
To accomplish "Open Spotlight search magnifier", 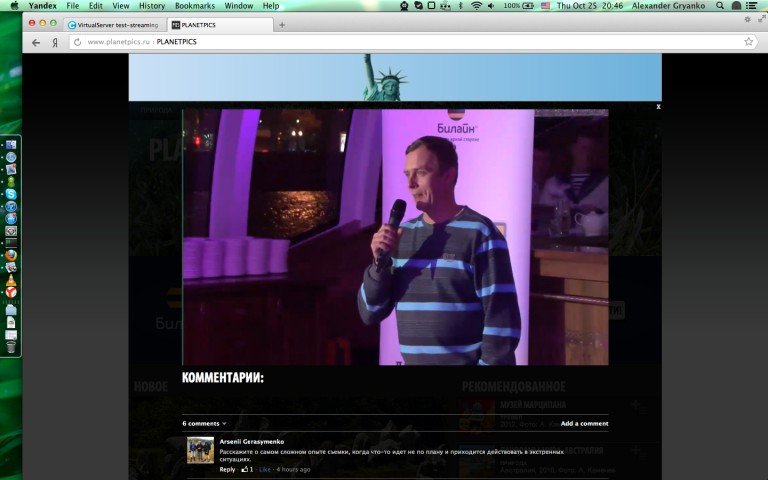I will click(x=720, y=5).
